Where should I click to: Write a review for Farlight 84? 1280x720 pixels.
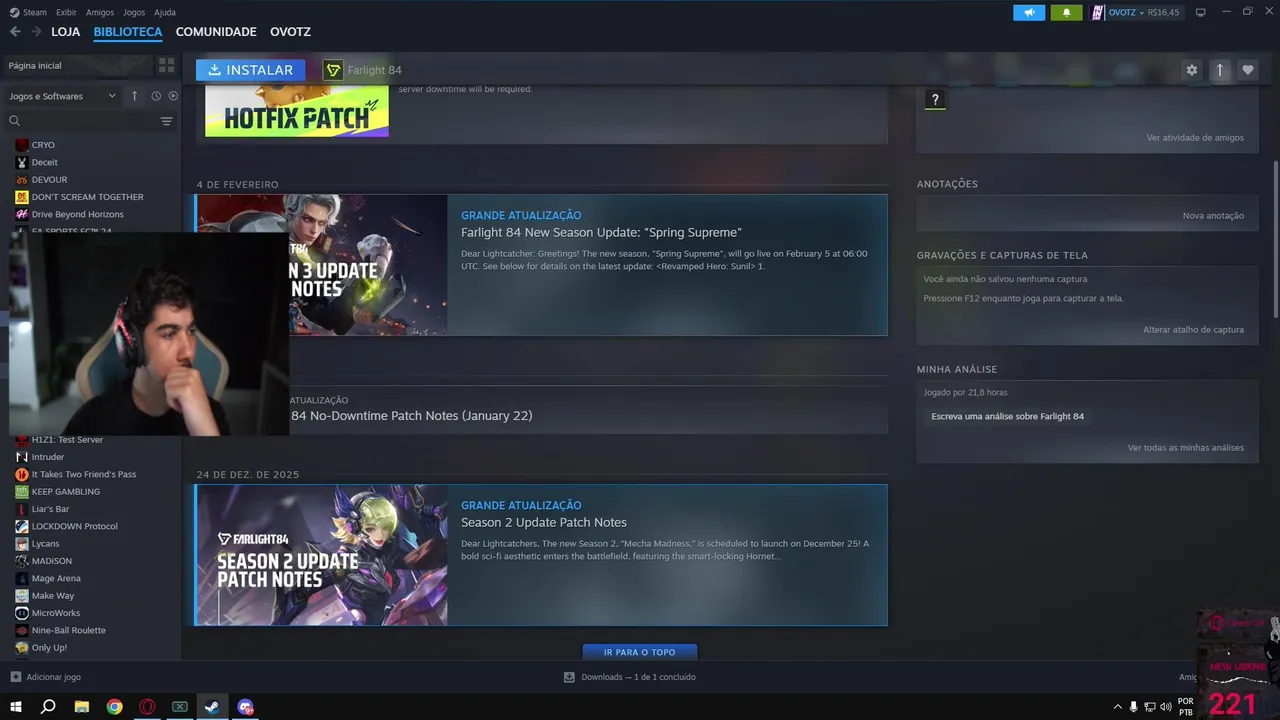click(x=1007, y=416)
